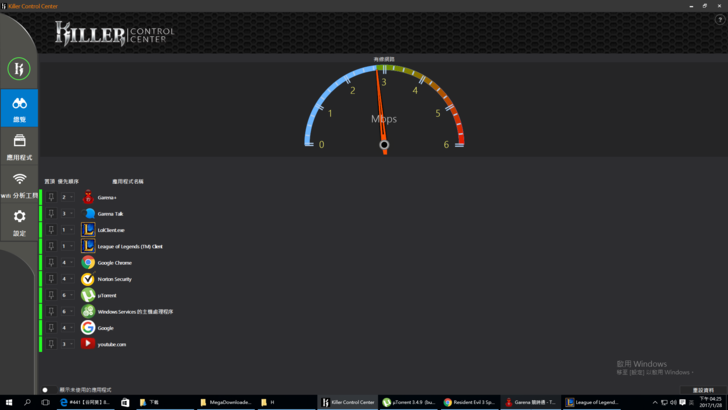Open priority dropdown for Google row
The width and height of the screenshot is (728, 410).
[67, 327]
